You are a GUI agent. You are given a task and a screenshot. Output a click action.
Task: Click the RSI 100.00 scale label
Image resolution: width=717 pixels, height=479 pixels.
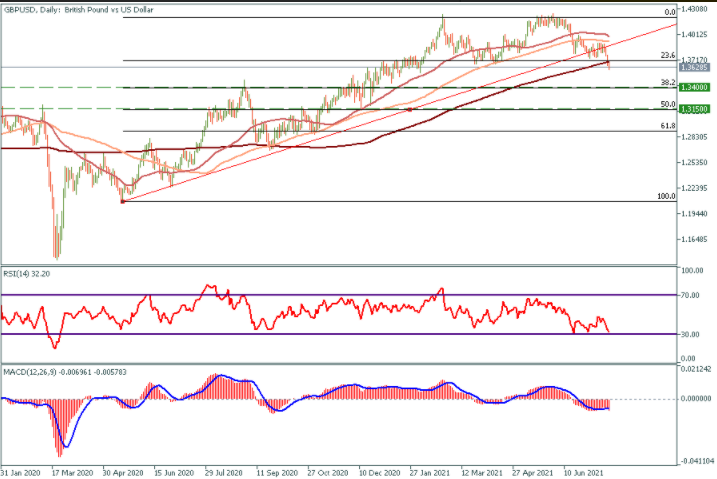pyautogui.click(x=692, y=271)
